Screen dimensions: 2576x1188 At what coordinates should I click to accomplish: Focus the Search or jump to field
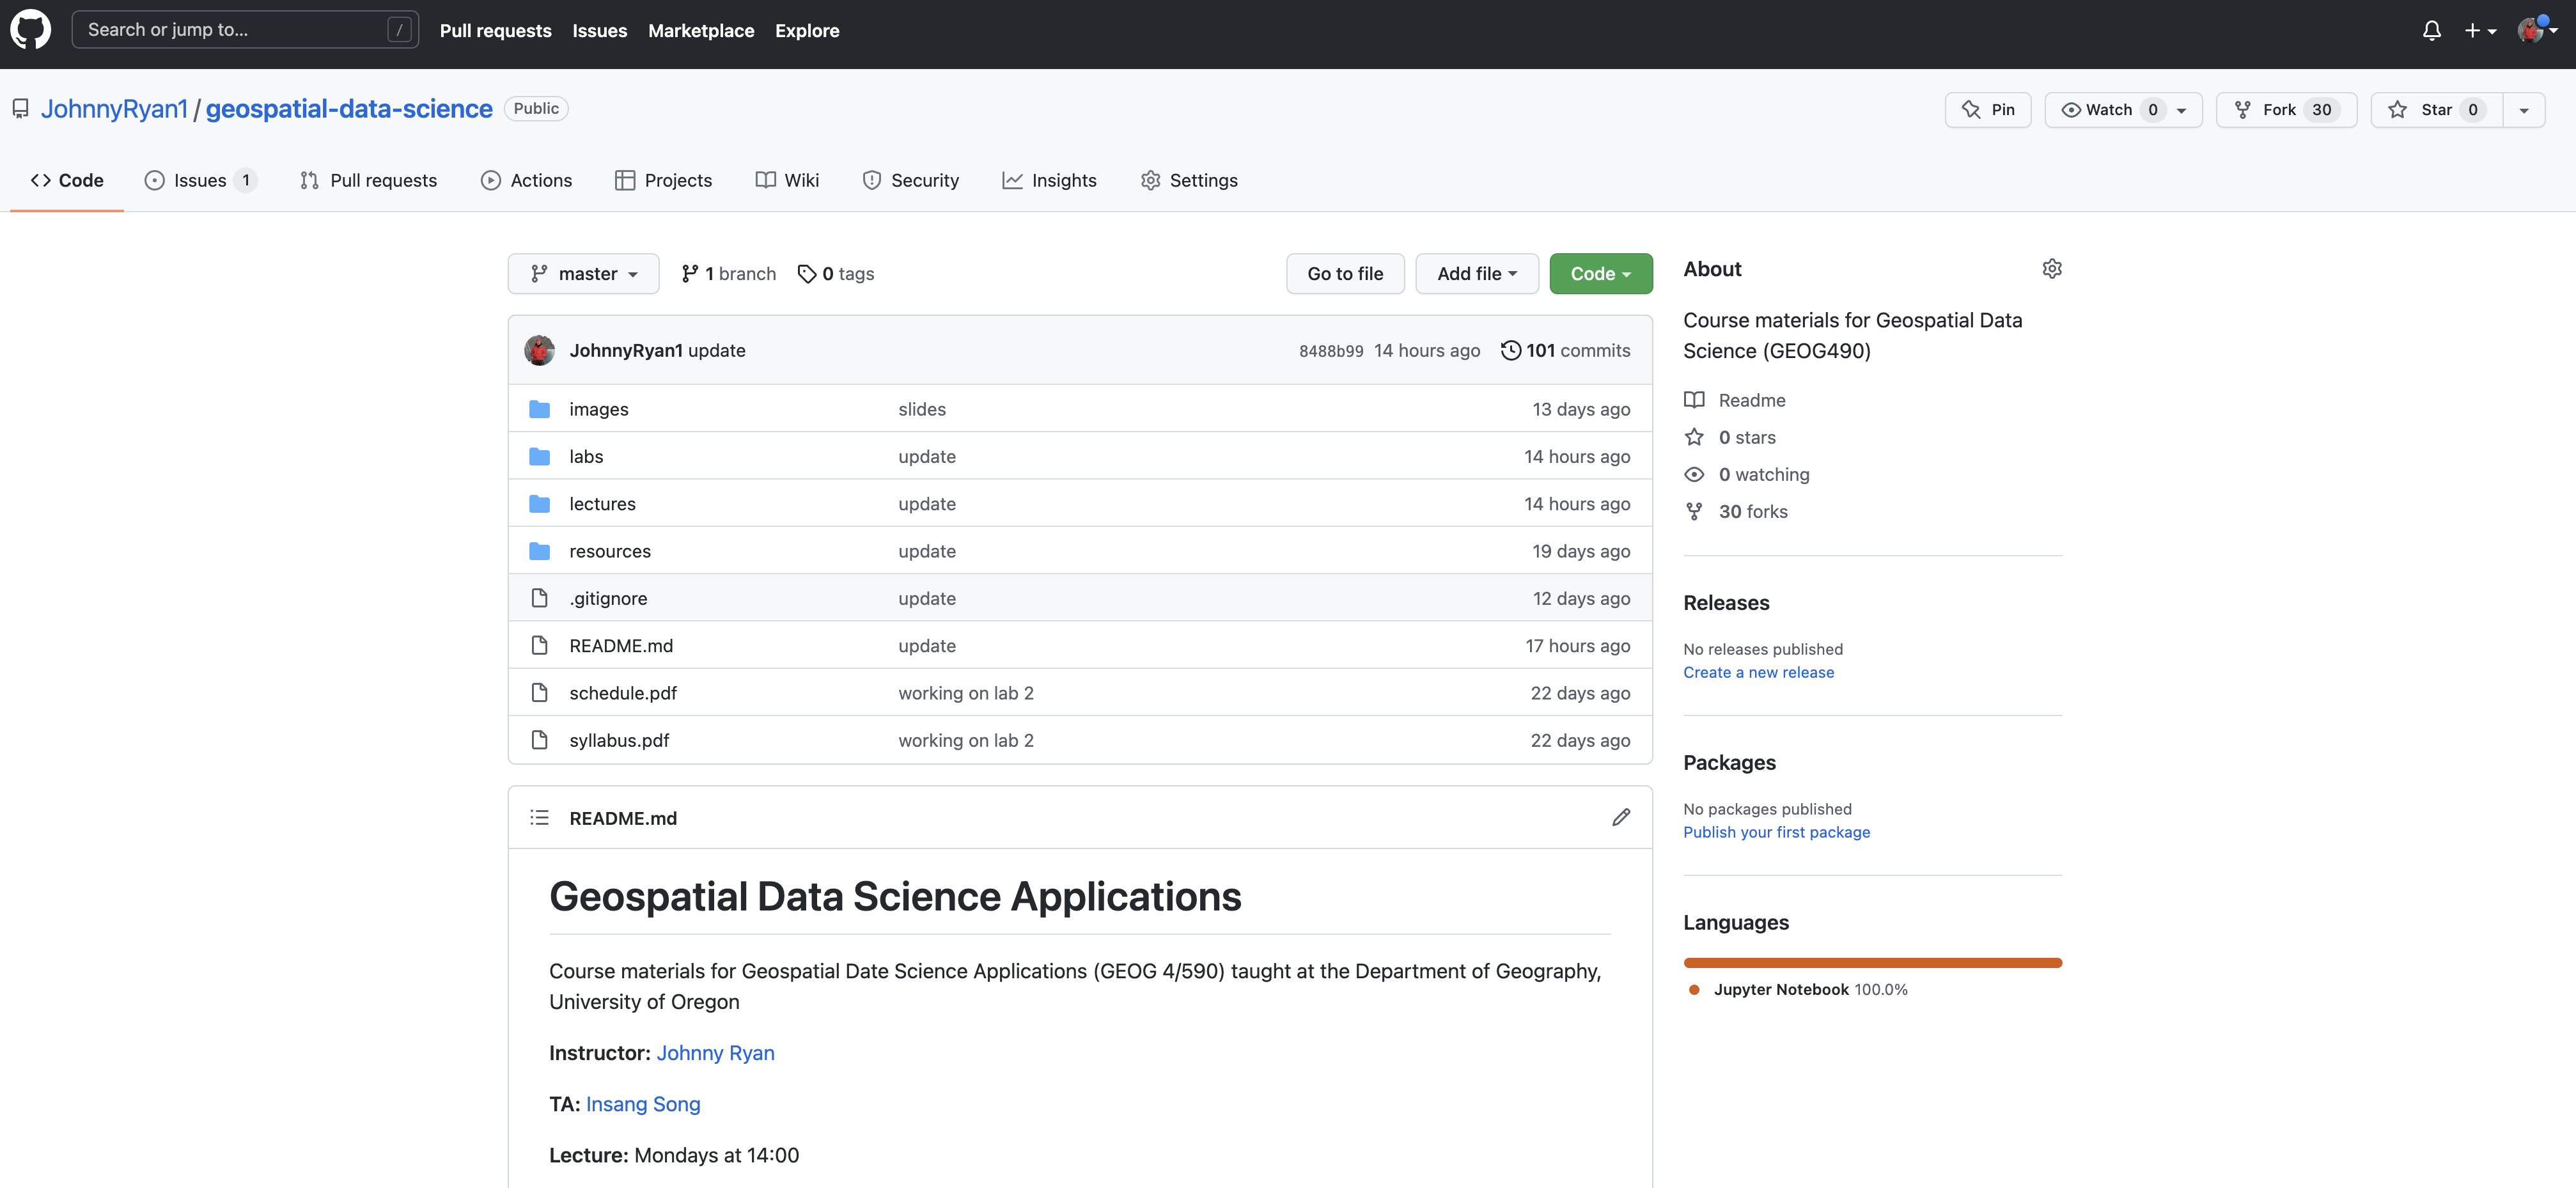[245, 30]
